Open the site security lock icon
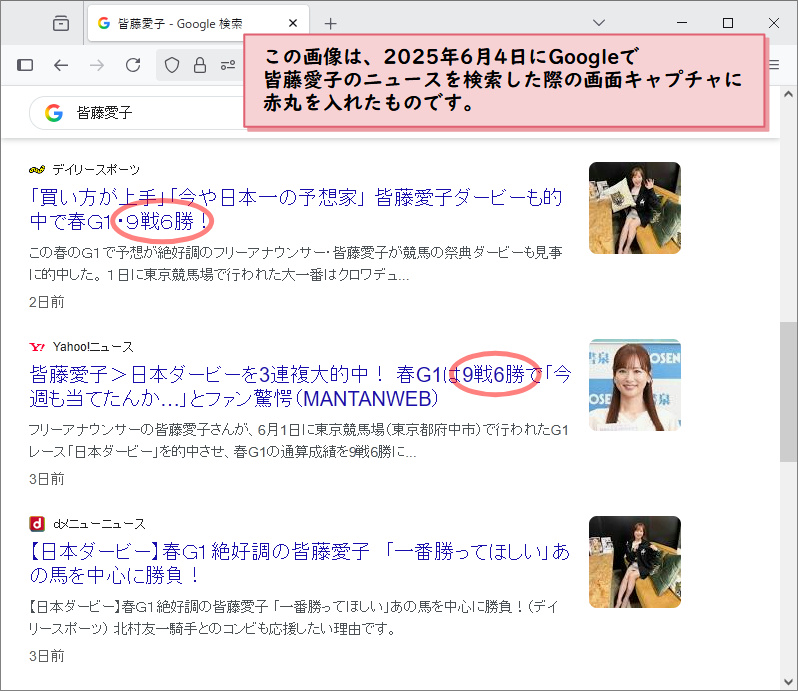This screenshot has height=691, width=798. click(200, 65)
